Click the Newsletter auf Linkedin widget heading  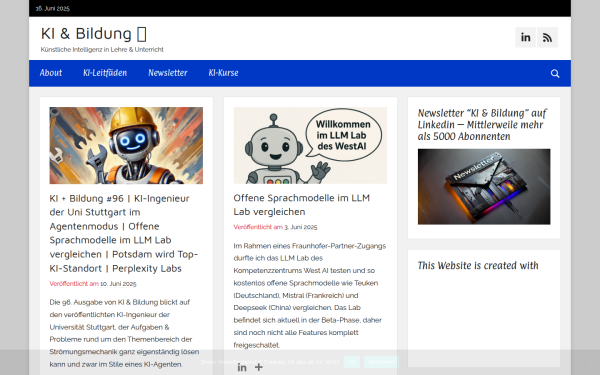(482, 125)
